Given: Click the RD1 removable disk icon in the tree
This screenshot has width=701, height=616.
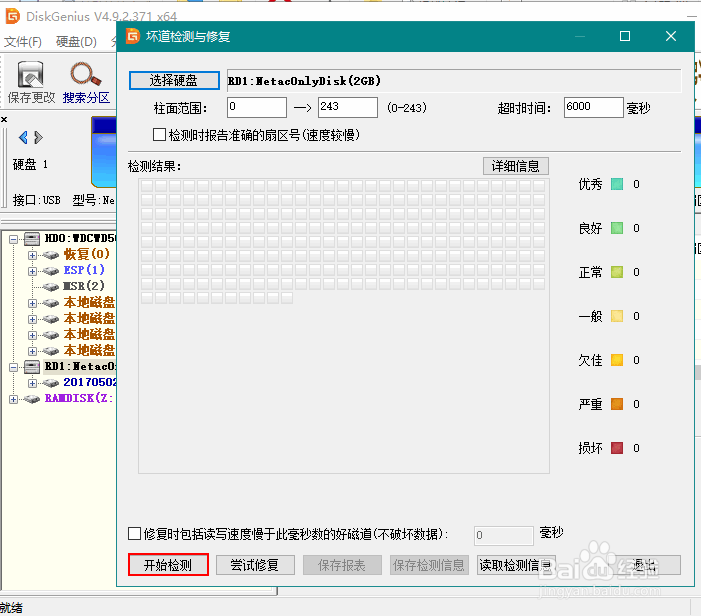Looking at the screenshot, I should pos(32,367).
